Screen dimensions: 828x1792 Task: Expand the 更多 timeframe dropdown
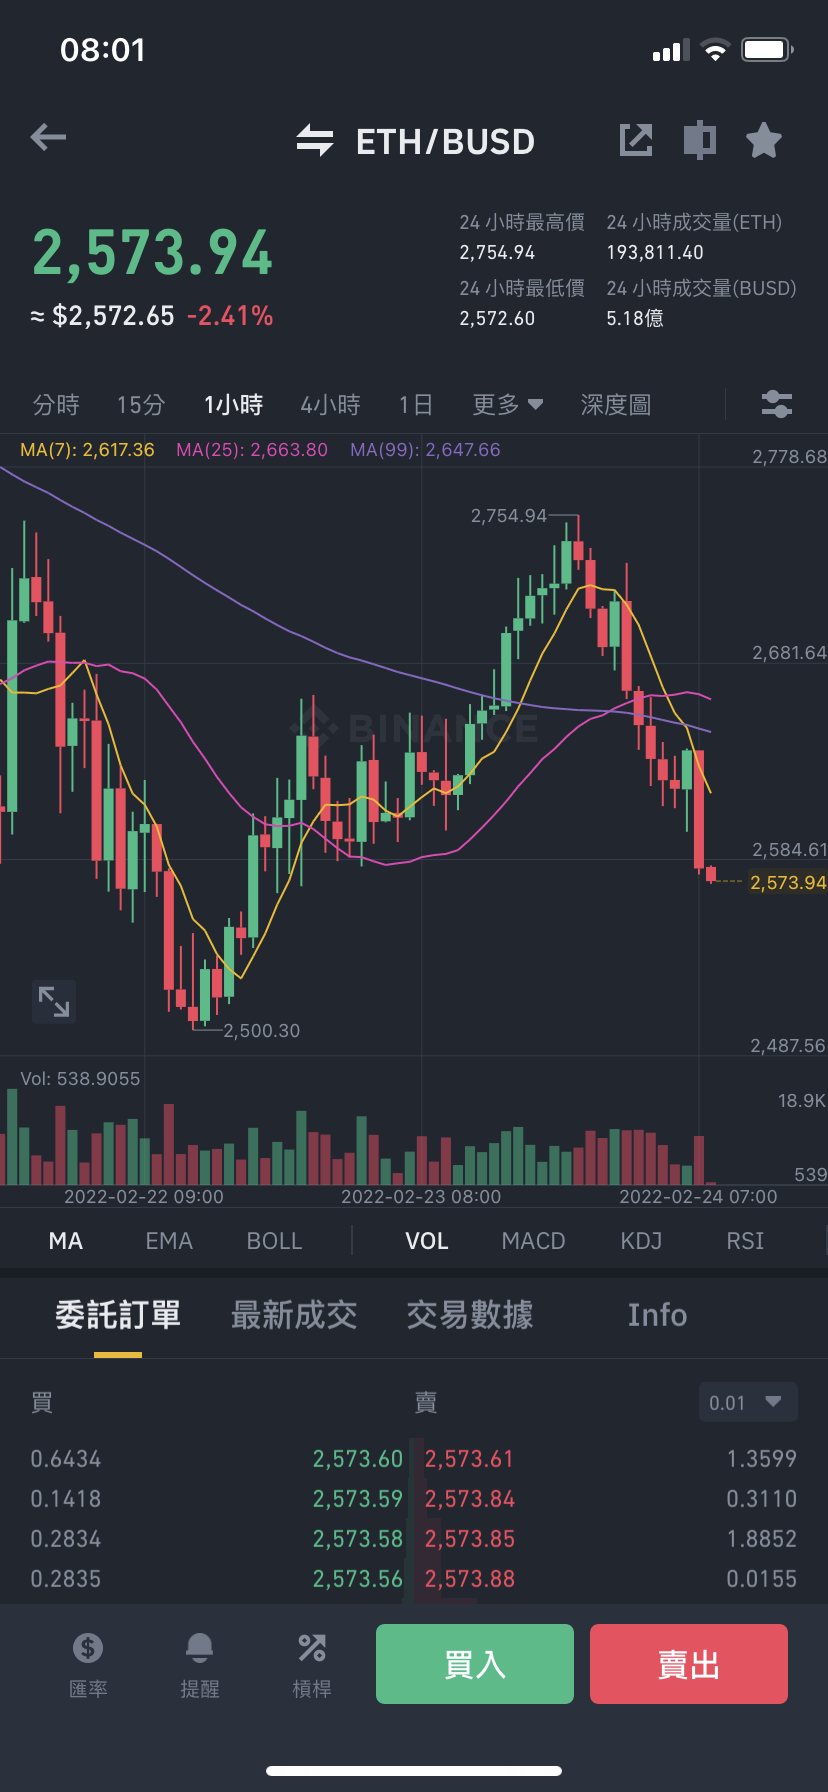tap(508, 405)
